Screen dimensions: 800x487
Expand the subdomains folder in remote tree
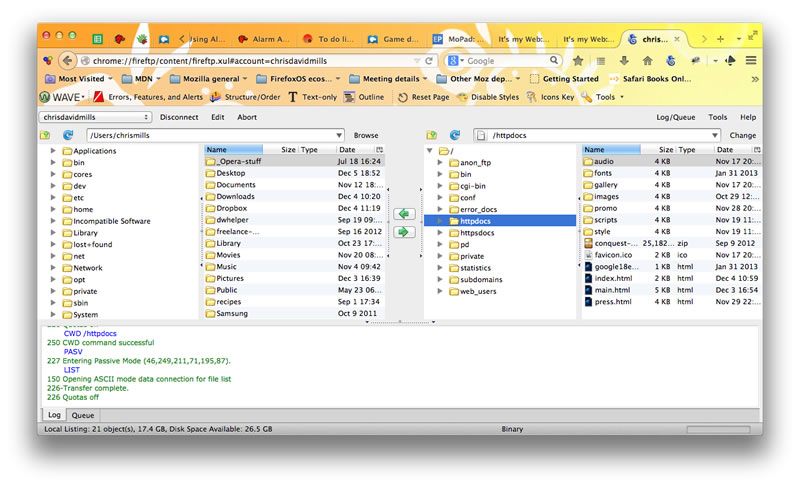[440, 280]
